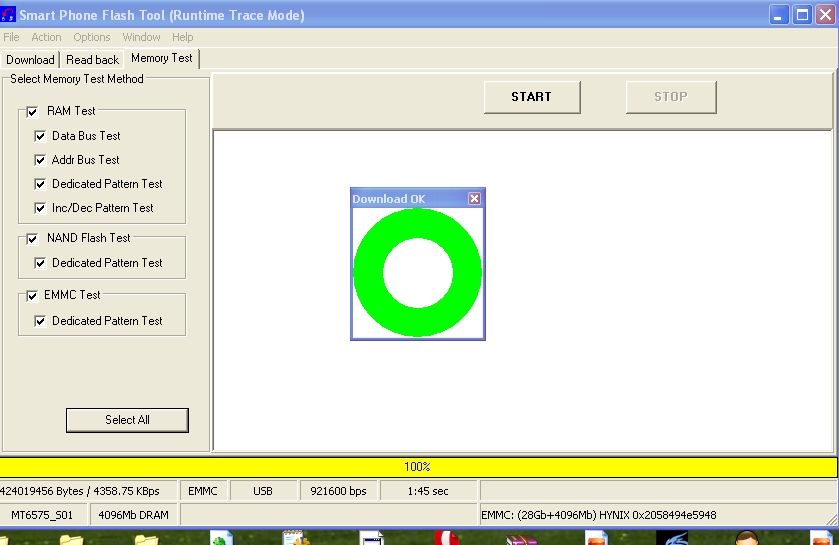Click the Smart Phone Flash Tool title icon
Viewport: 839px width, 545px height.
tap(9, 15)
